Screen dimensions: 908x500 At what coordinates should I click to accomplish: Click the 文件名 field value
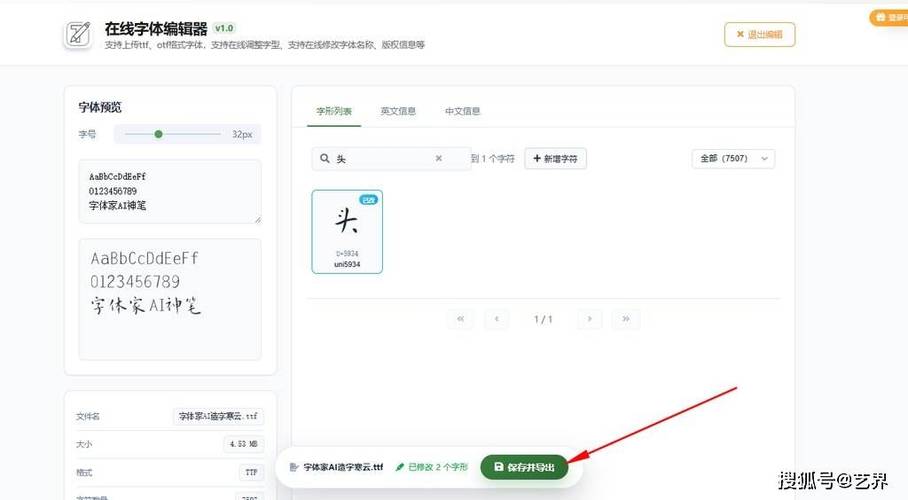[218, 416]
